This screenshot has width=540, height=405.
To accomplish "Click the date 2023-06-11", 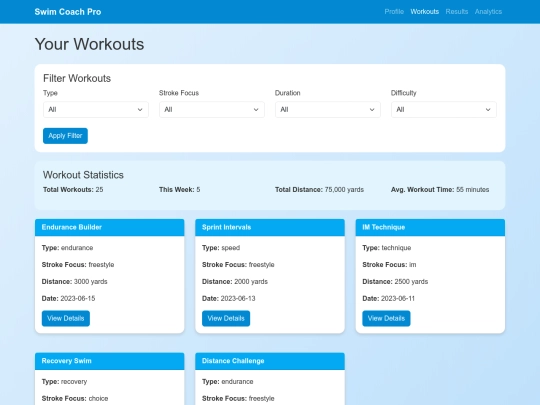I will [x=397, y=299].
